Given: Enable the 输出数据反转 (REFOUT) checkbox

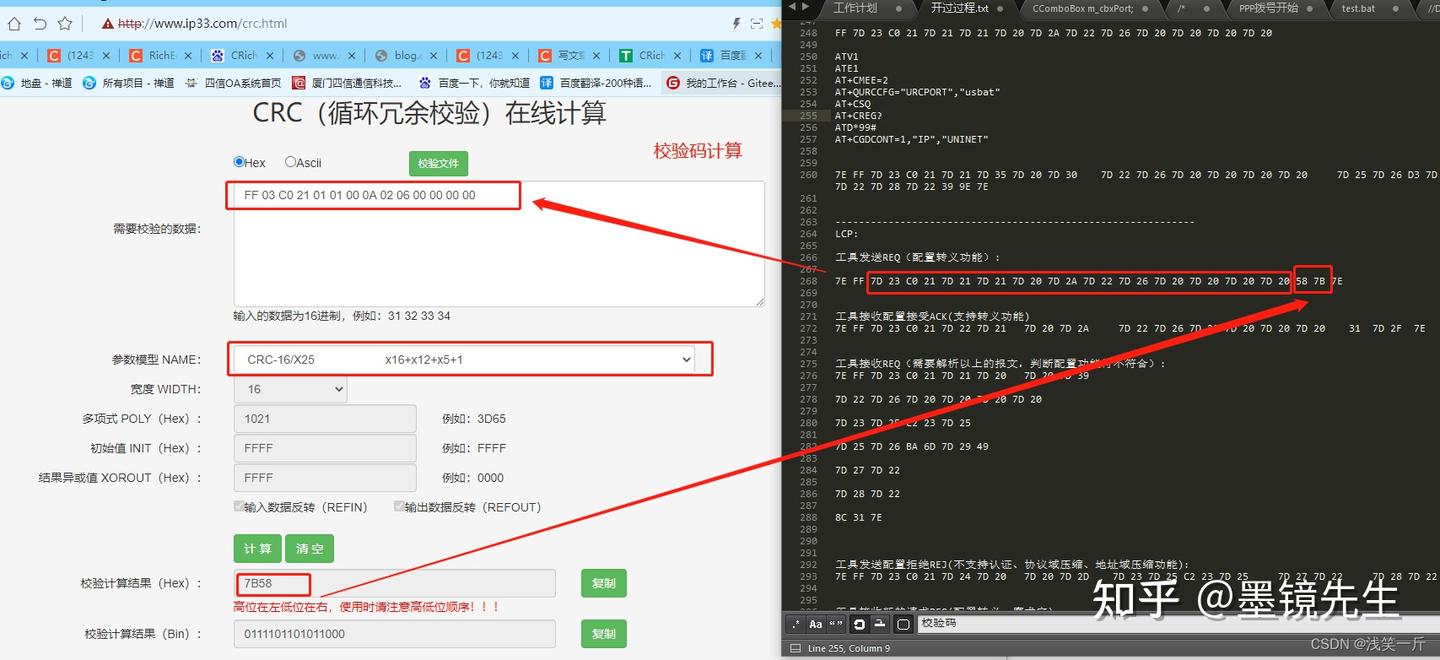Looking at the screenshot, I should (x=398, y=507).
